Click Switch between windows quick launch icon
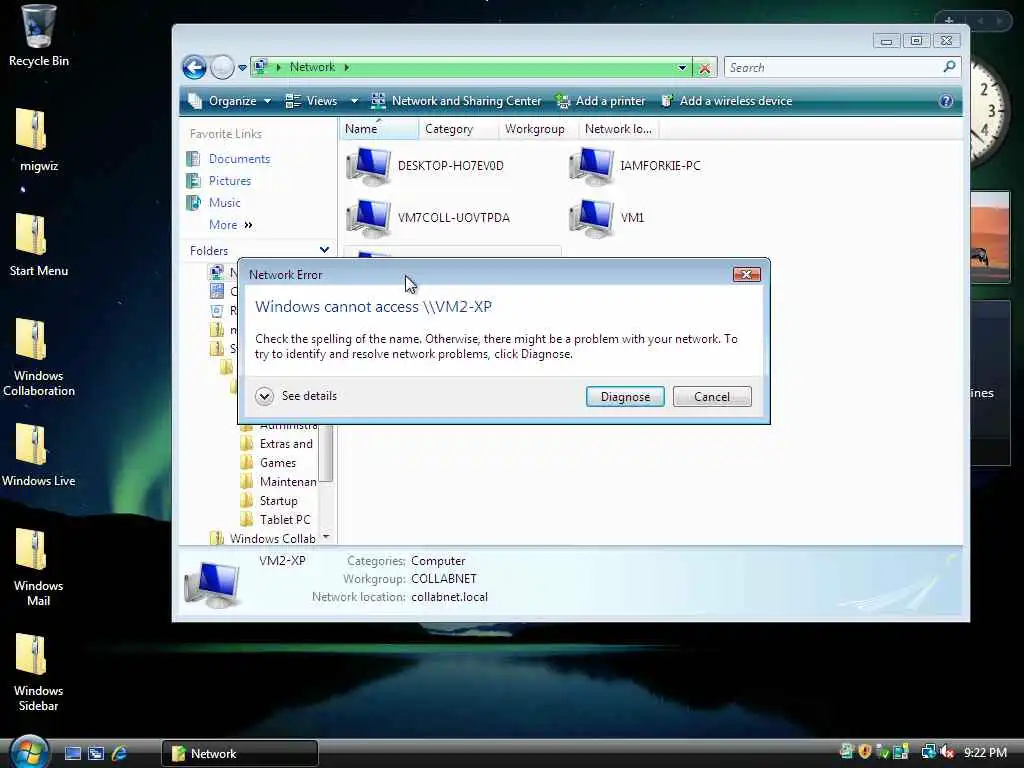Screen dimensions: 1024x768 [x=96, y=754]
